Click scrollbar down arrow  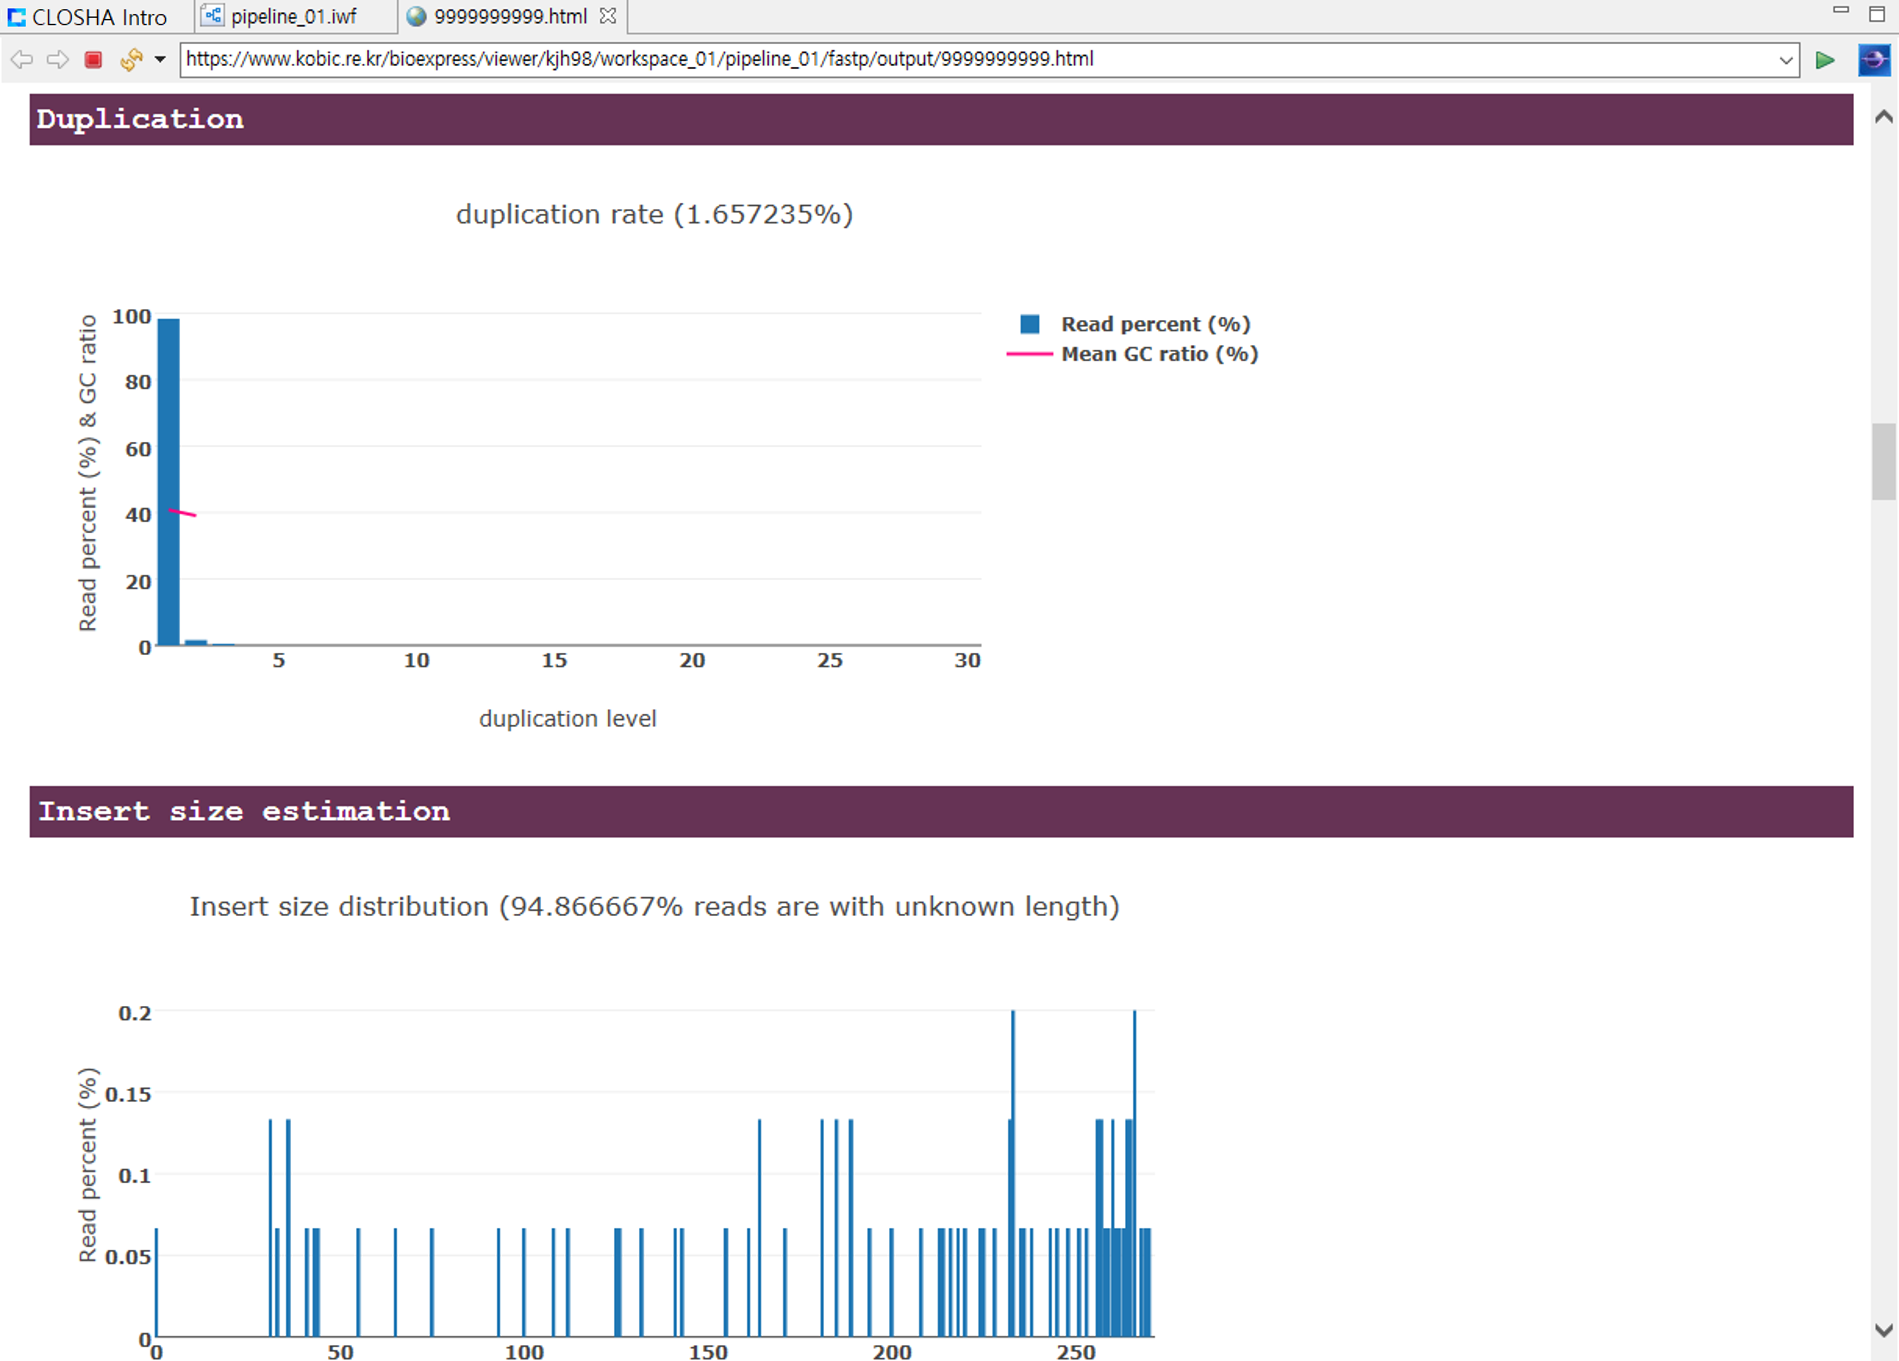pyautogui.click(x=1884, y=1331)
